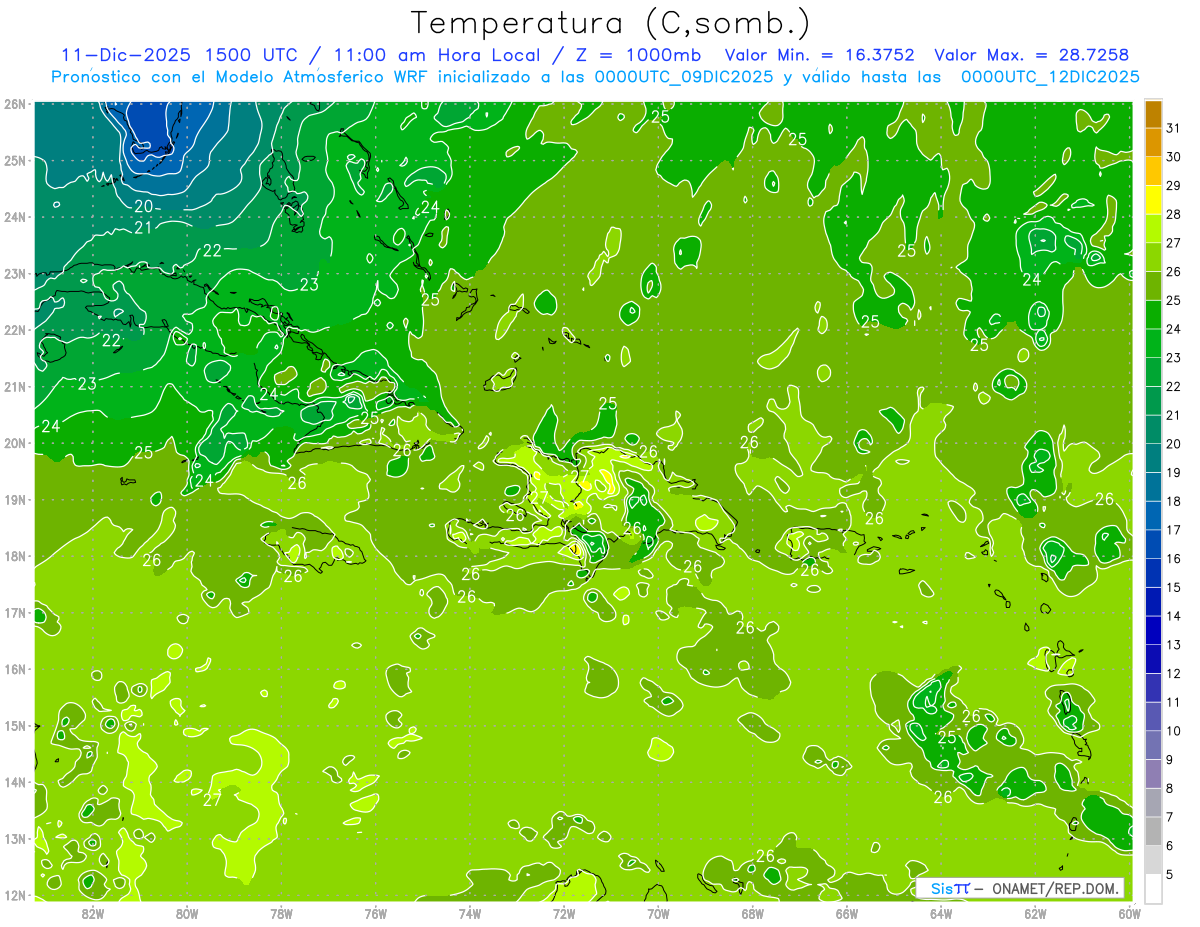Click the '68W' longitude axis label
This screenshot has height=927, width=1200.
(752, 913)
